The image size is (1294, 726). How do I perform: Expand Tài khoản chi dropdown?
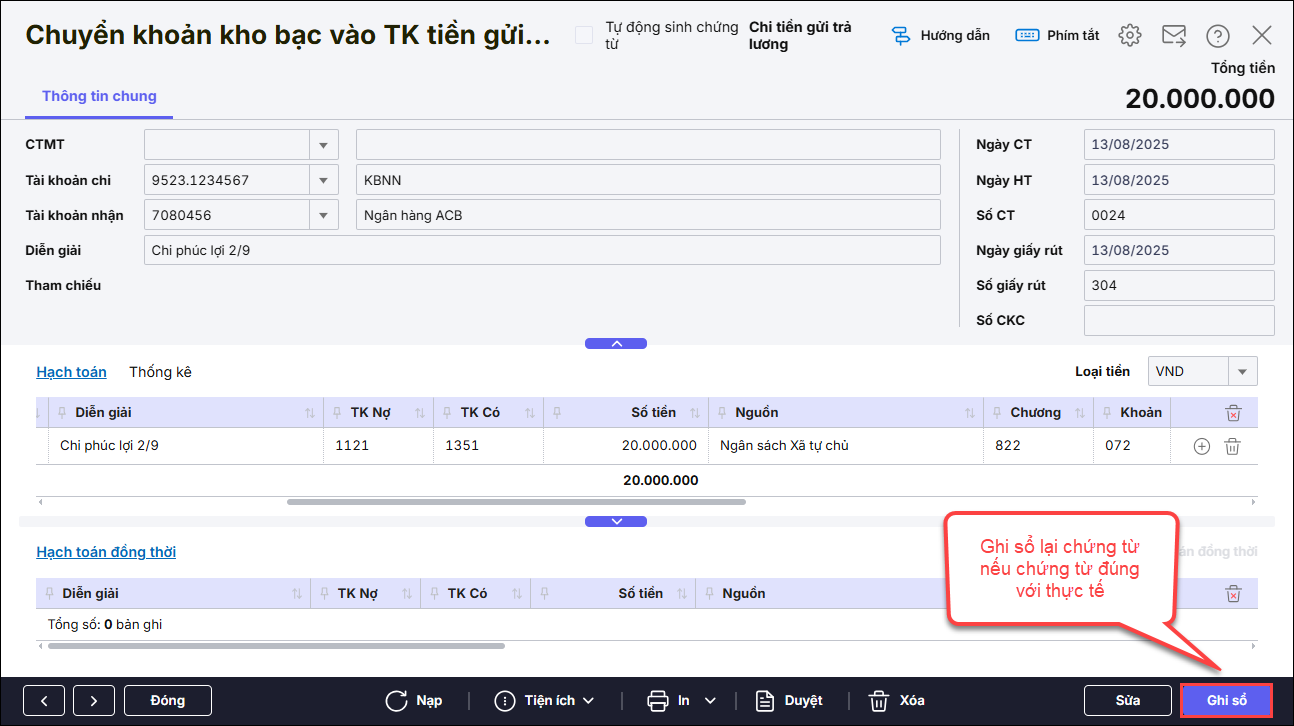[323, 181]
